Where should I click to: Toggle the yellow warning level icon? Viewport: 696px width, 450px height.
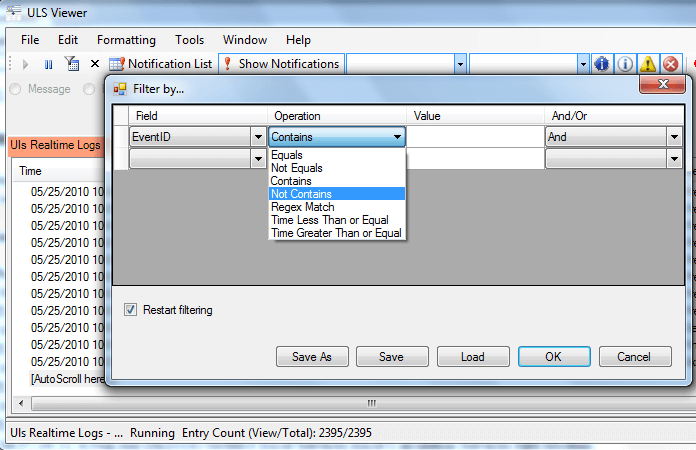[x=648, y=64]
